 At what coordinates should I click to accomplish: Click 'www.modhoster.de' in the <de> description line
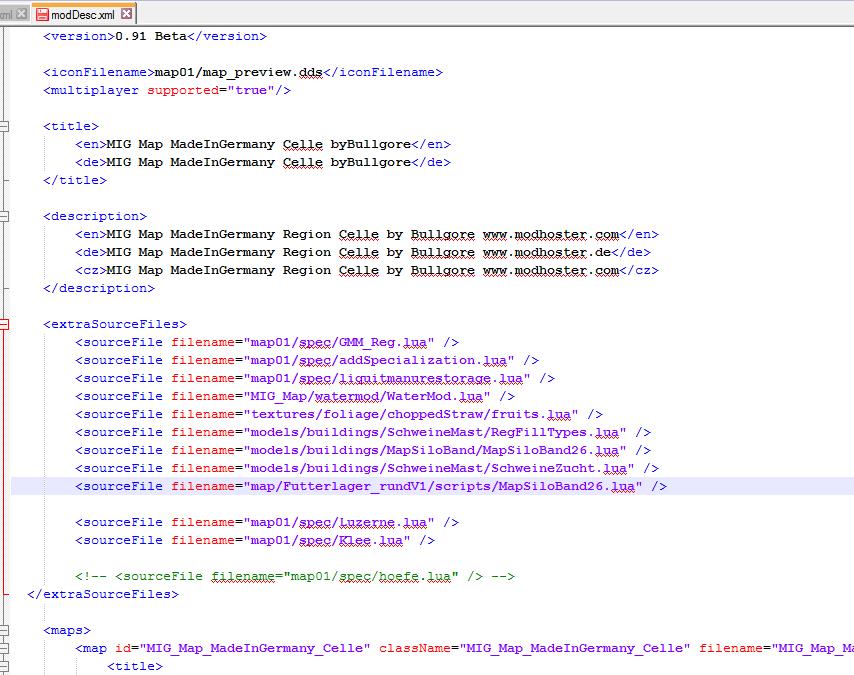pos(547,252)
